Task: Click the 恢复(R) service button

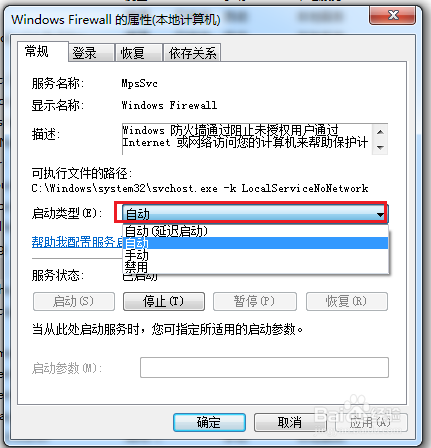Action: click(x=347, y=301)
